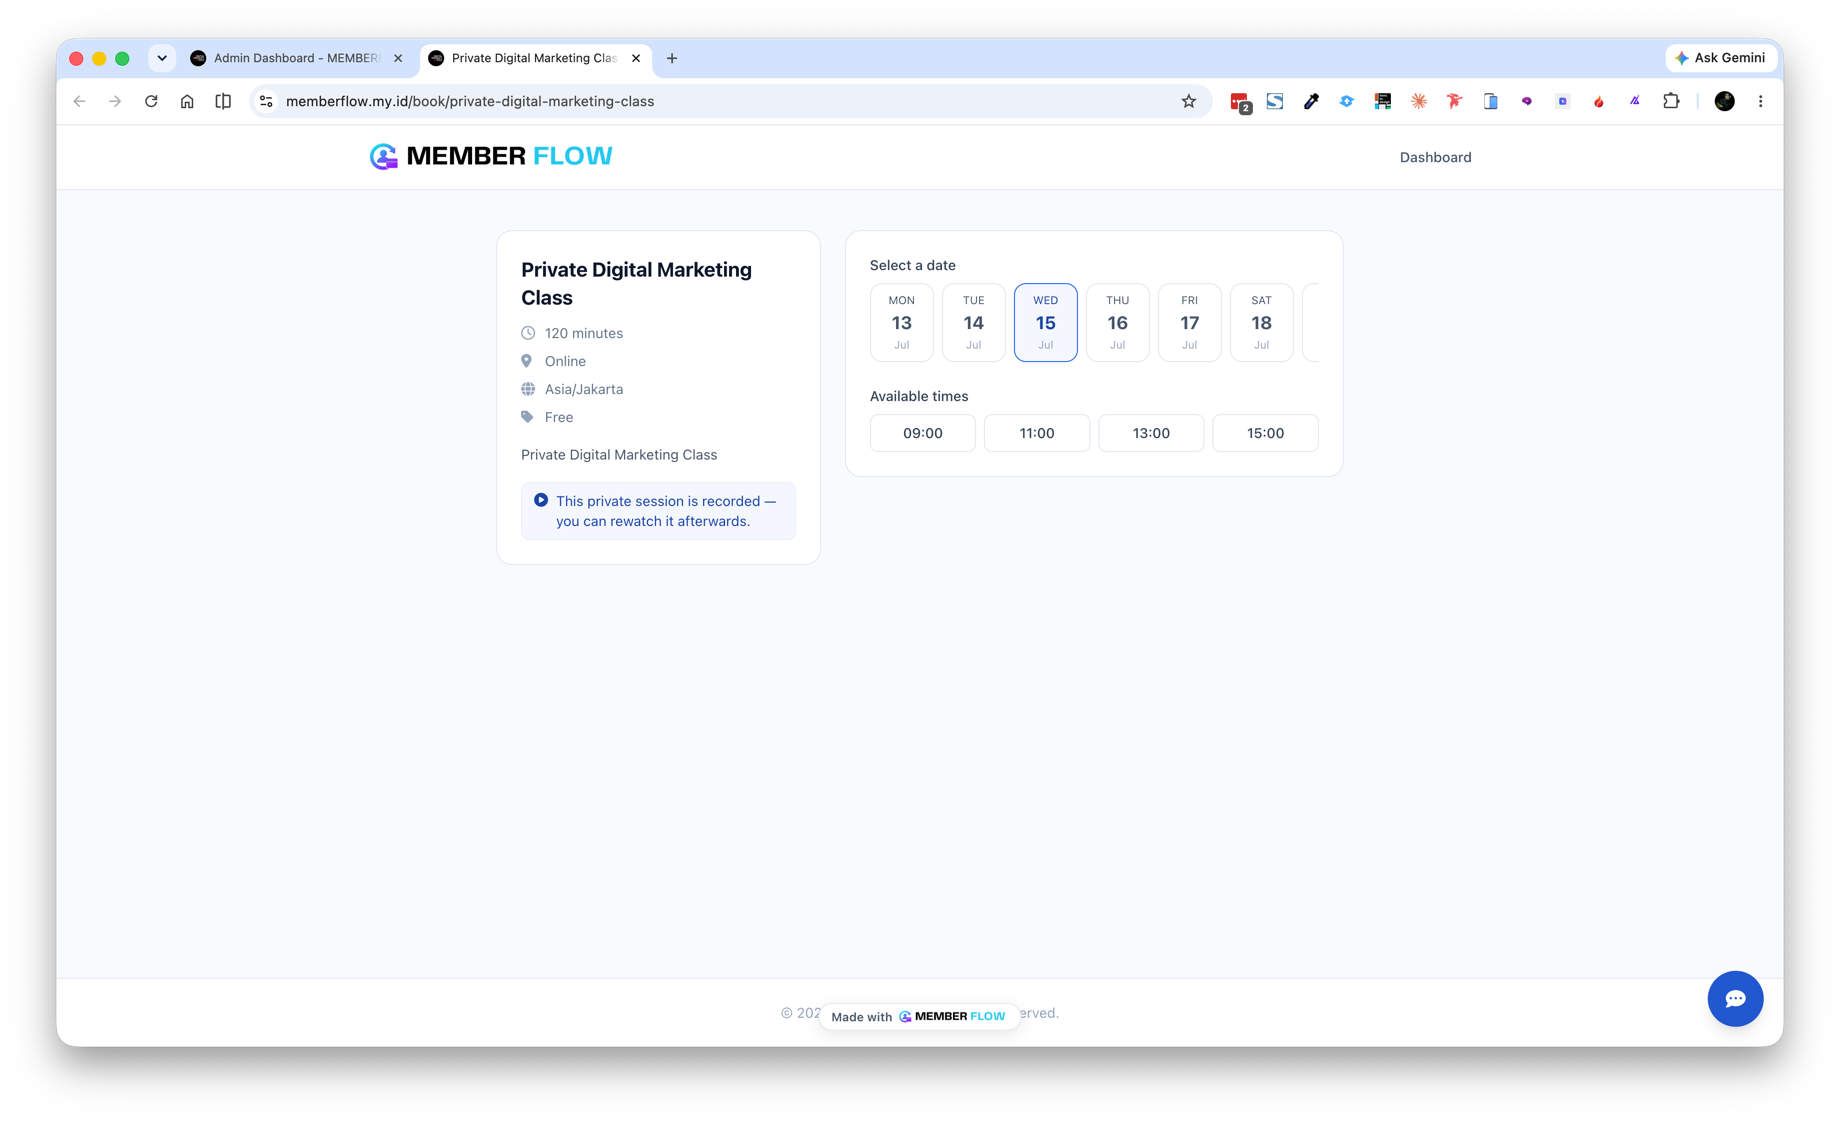Open the red flame extension
Viewport: 1840px width, 1121px height.
[1599, 101]
